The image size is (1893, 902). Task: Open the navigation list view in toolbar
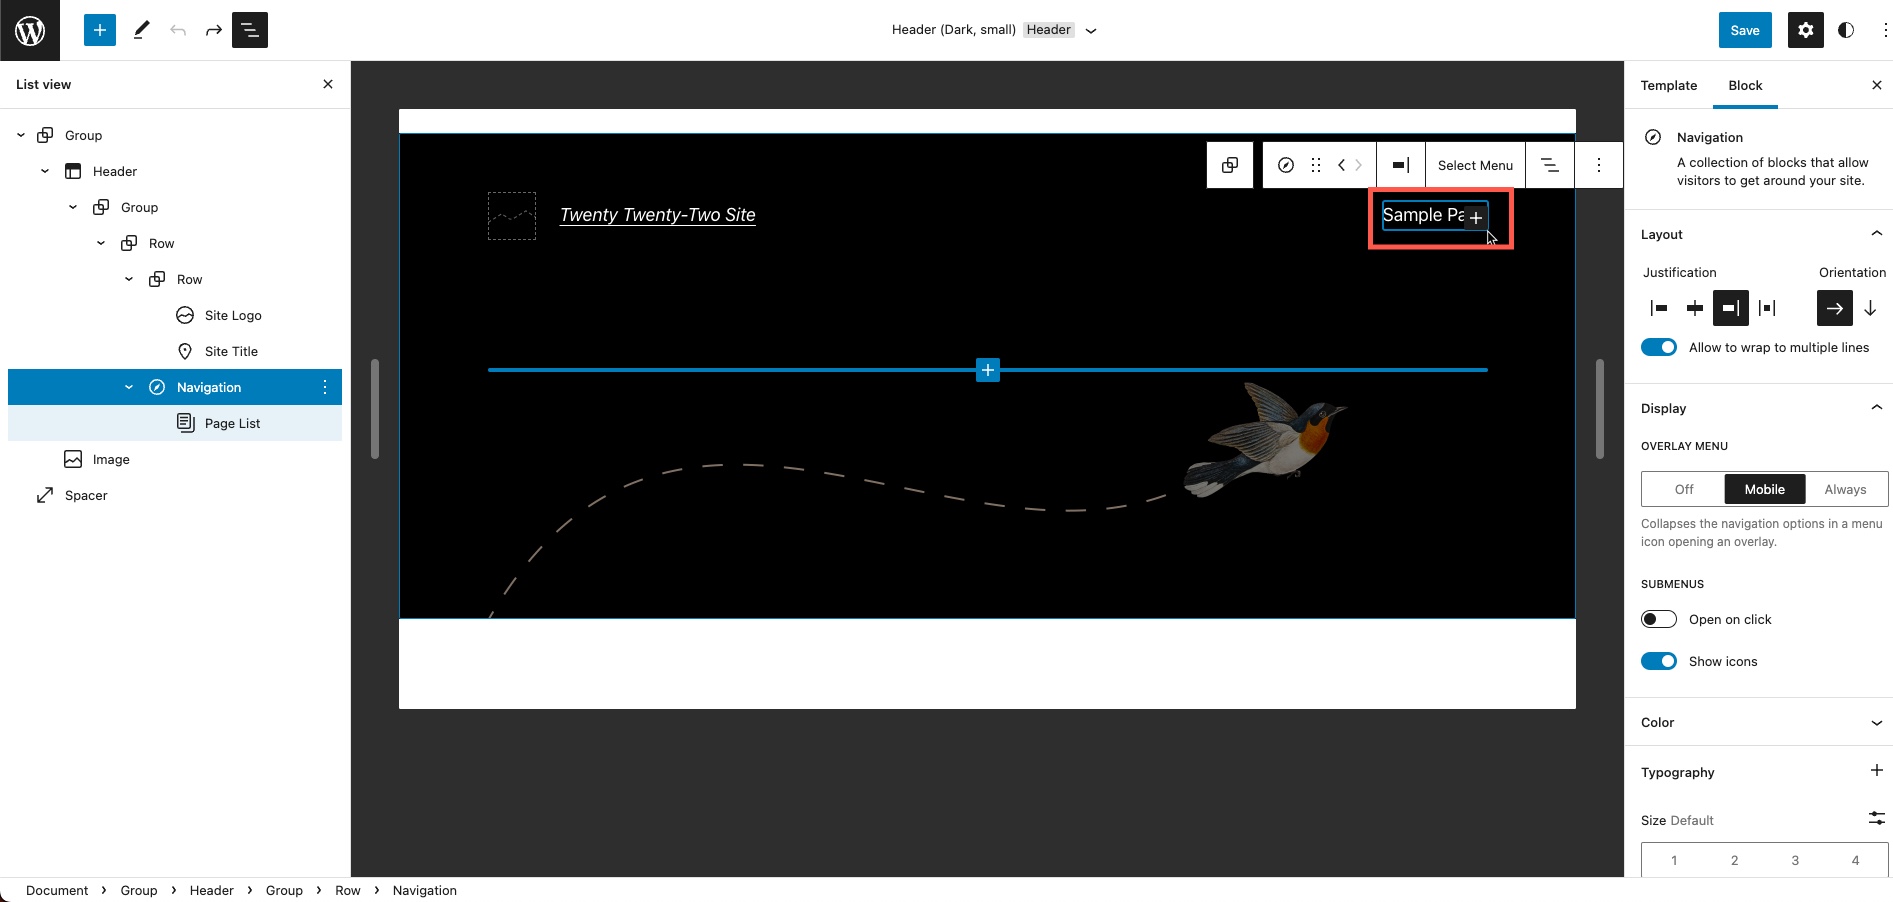point(1550,165)
